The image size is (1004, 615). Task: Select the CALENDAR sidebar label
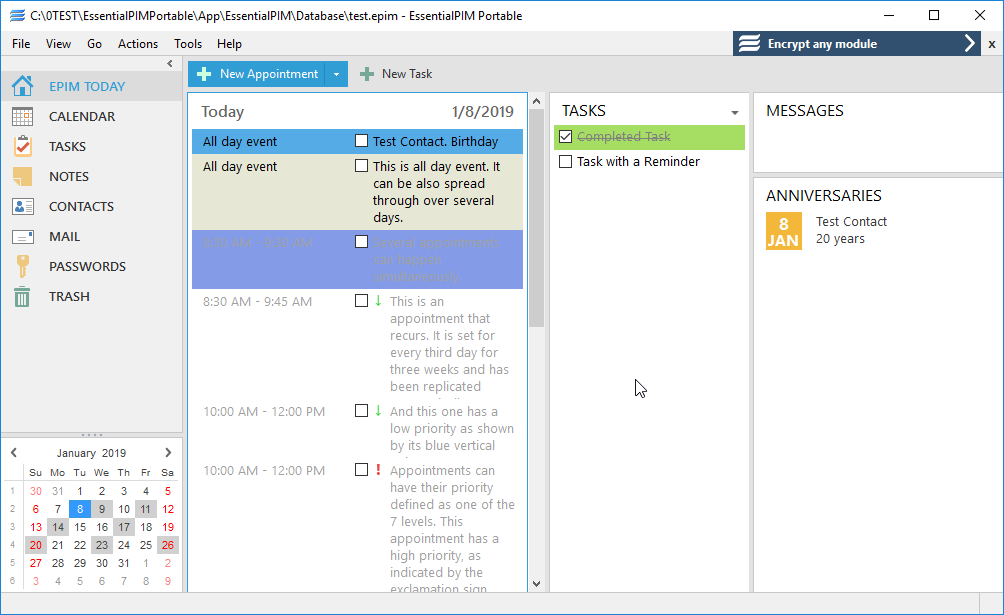click(82, 117)
